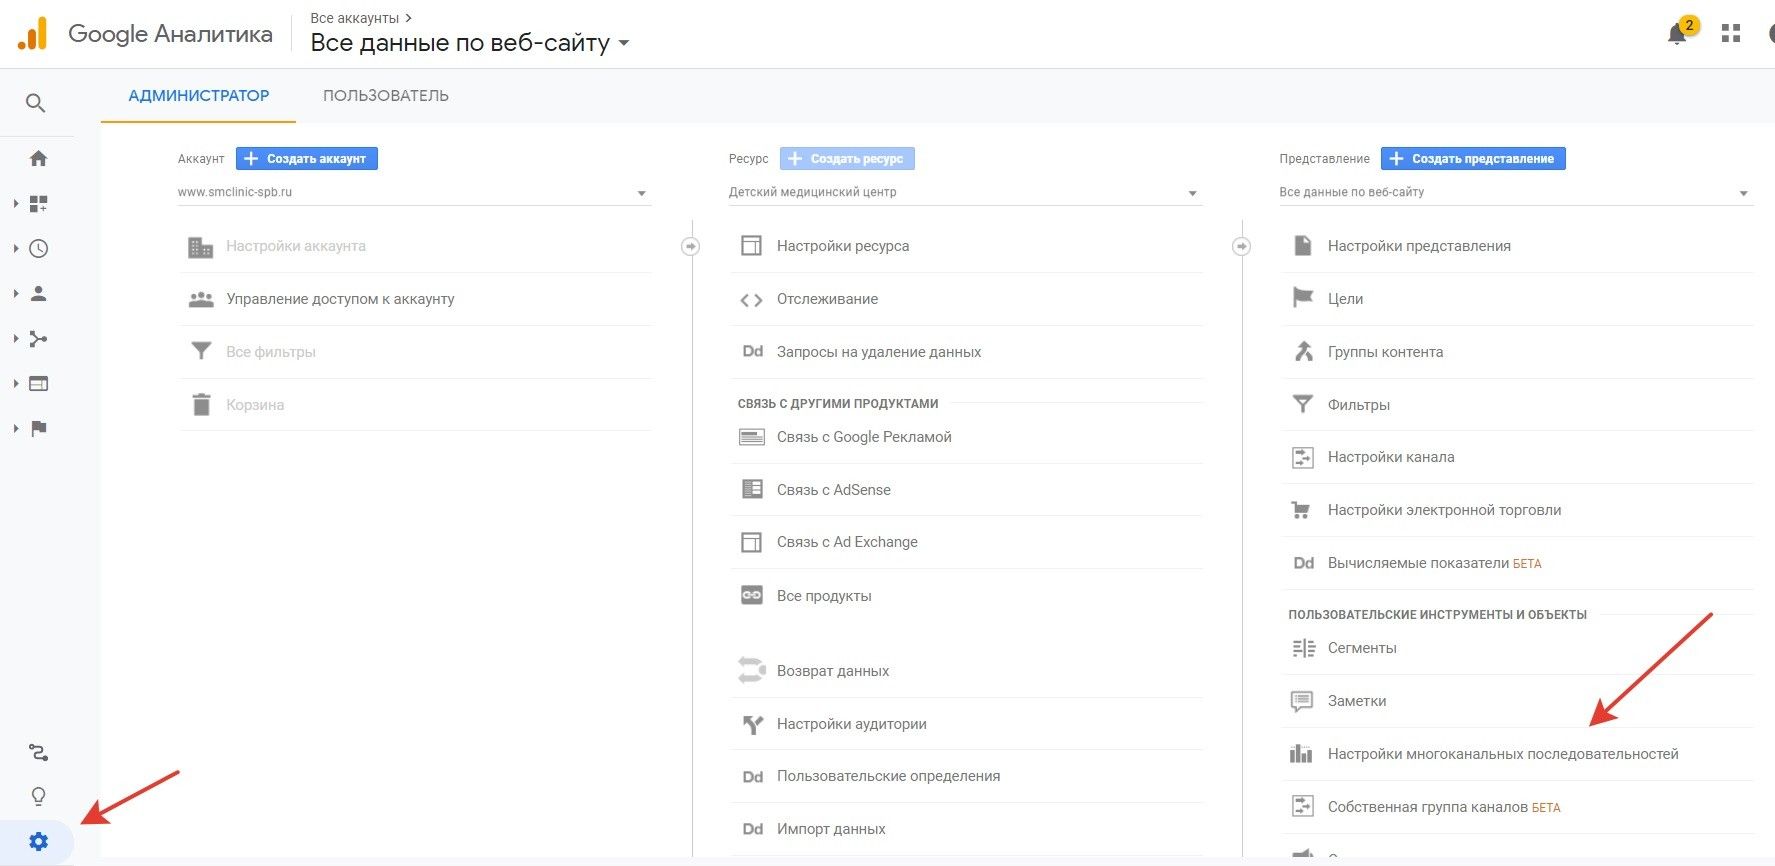Open the Все аккаунты breadcrumb link
The image size is (1775, 866).
pyautogui.click(x=355, y=18)
